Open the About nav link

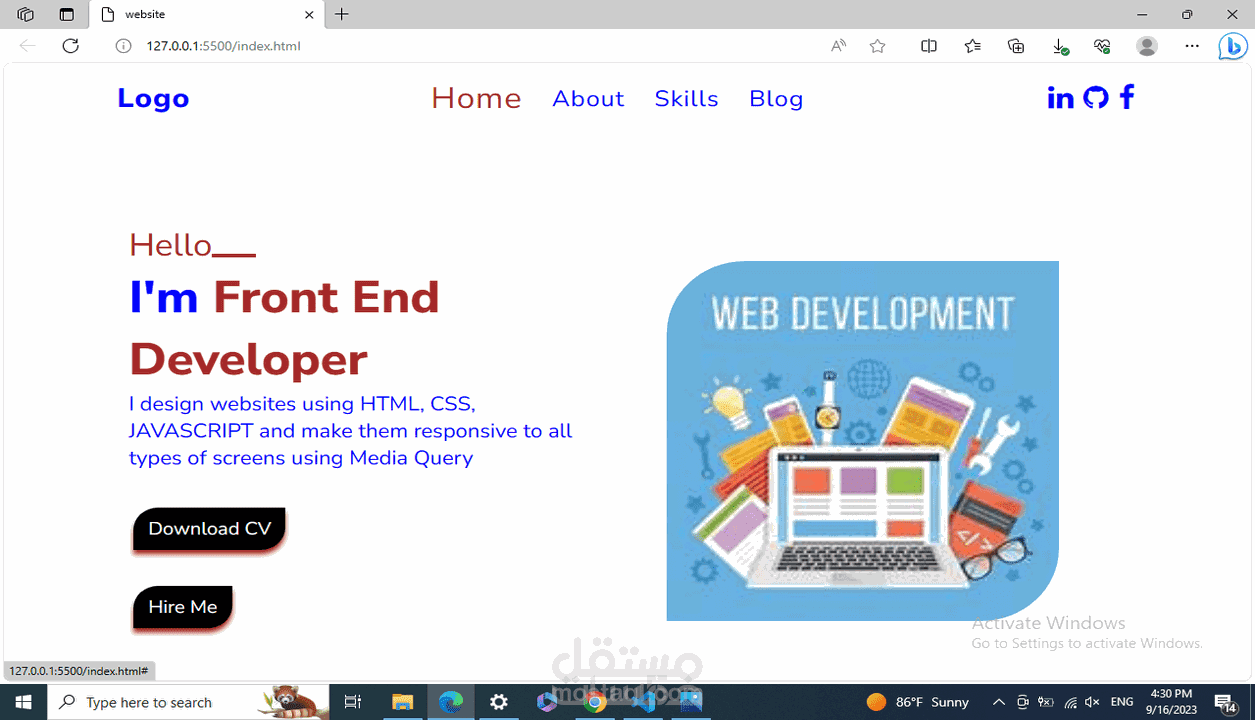pos(588,98)
